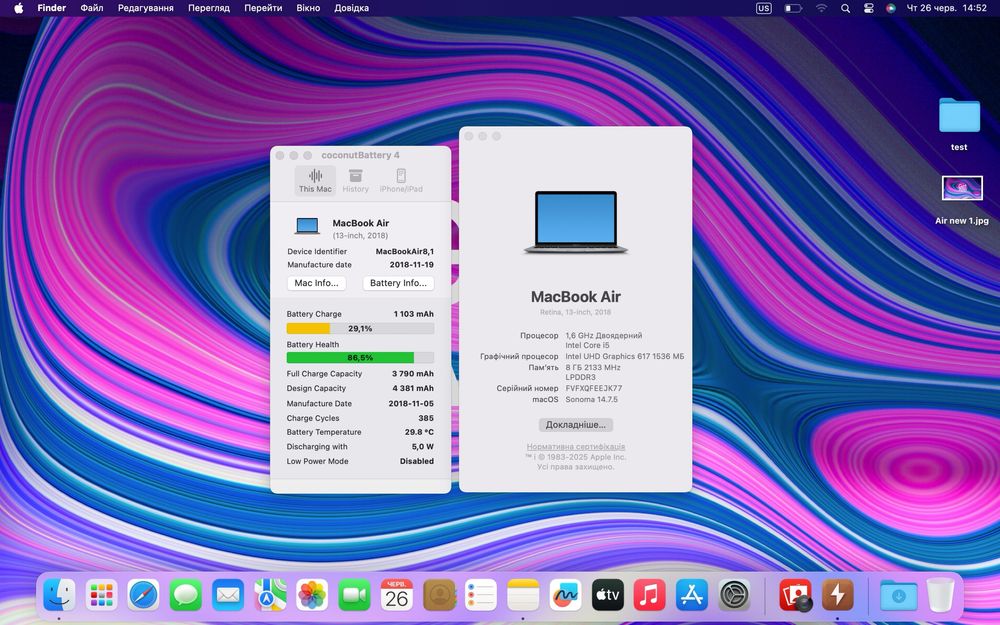Open App Store in Dock
This screenshot has height=625, width=1000.
pyautogui.click(x=691, y=596)
